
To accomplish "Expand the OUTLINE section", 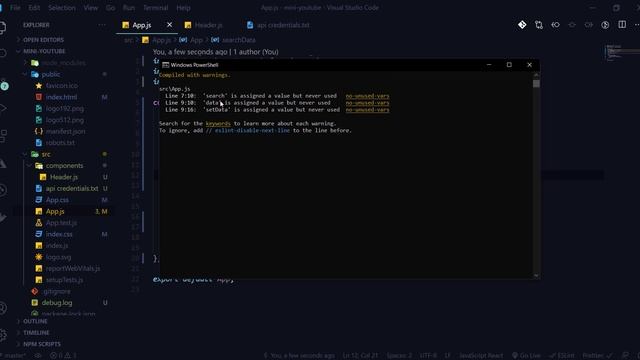I will (x=35, y=321).
